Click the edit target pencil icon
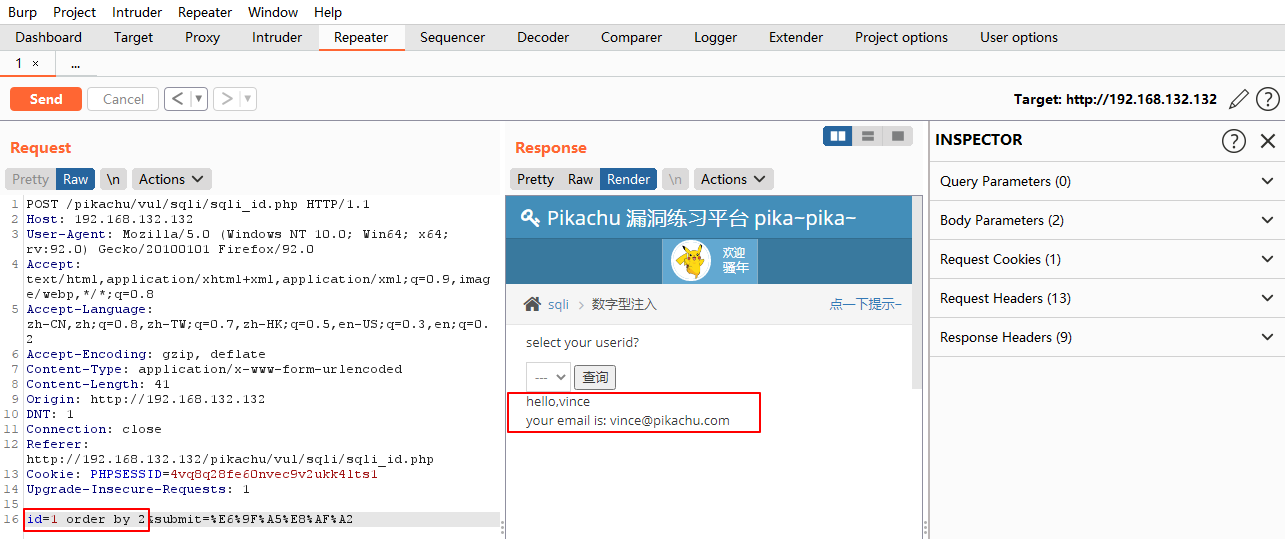1285x539 pixels. click(1239, 99)
